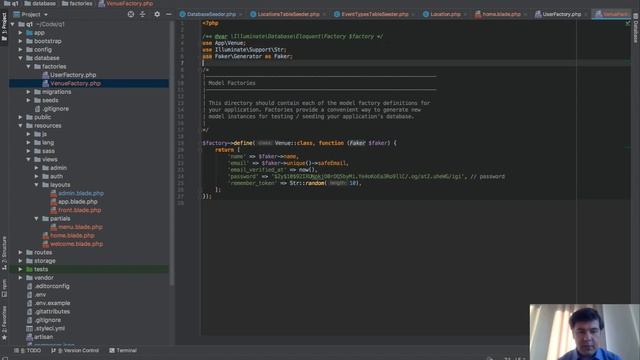
Task: Expand the auth views folder
Action: coord(37,176)
